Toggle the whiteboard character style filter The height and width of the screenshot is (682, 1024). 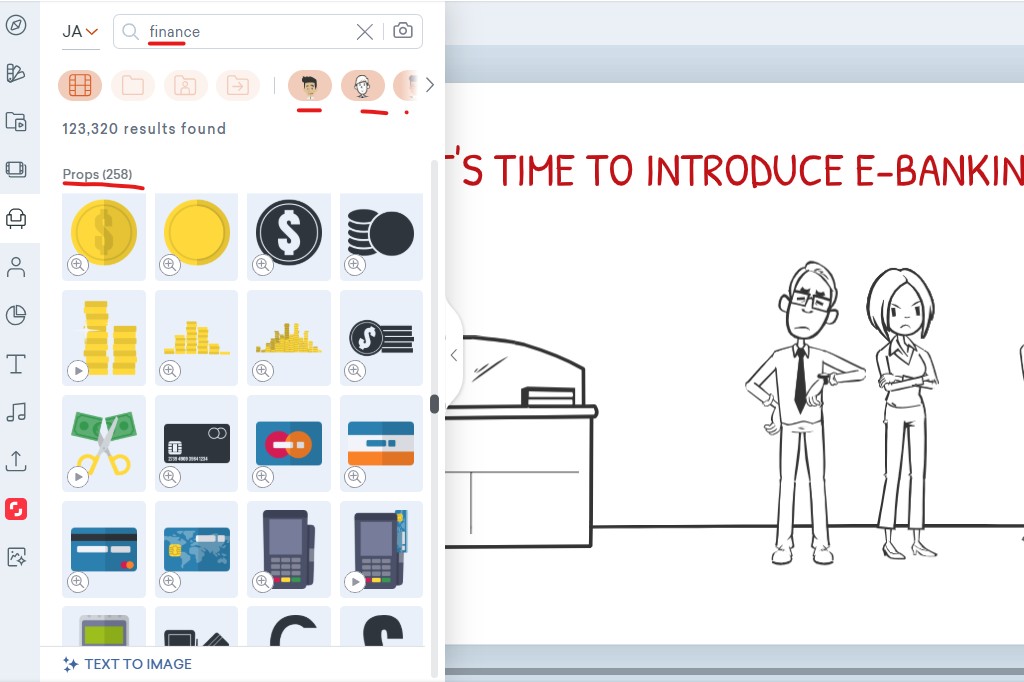pyautogui.click(x=362, y=86)
